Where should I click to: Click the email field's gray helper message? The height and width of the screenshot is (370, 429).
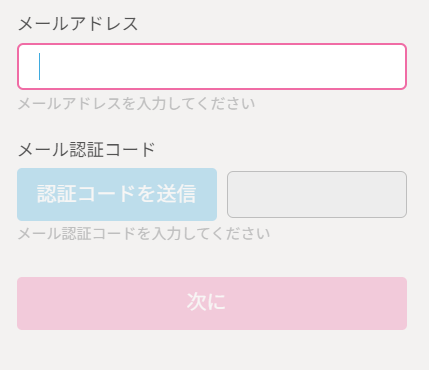(136, 104)
